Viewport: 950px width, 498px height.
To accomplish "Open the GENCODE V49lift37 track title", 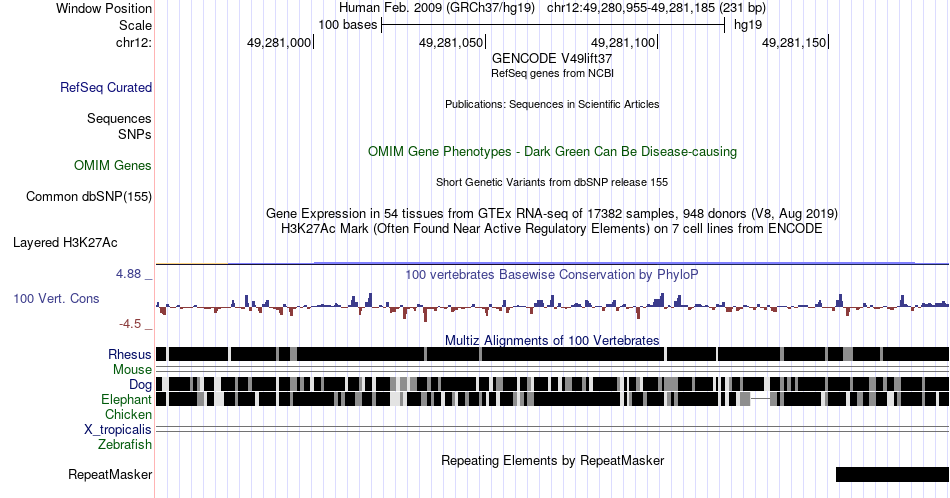I will [552, 59].
